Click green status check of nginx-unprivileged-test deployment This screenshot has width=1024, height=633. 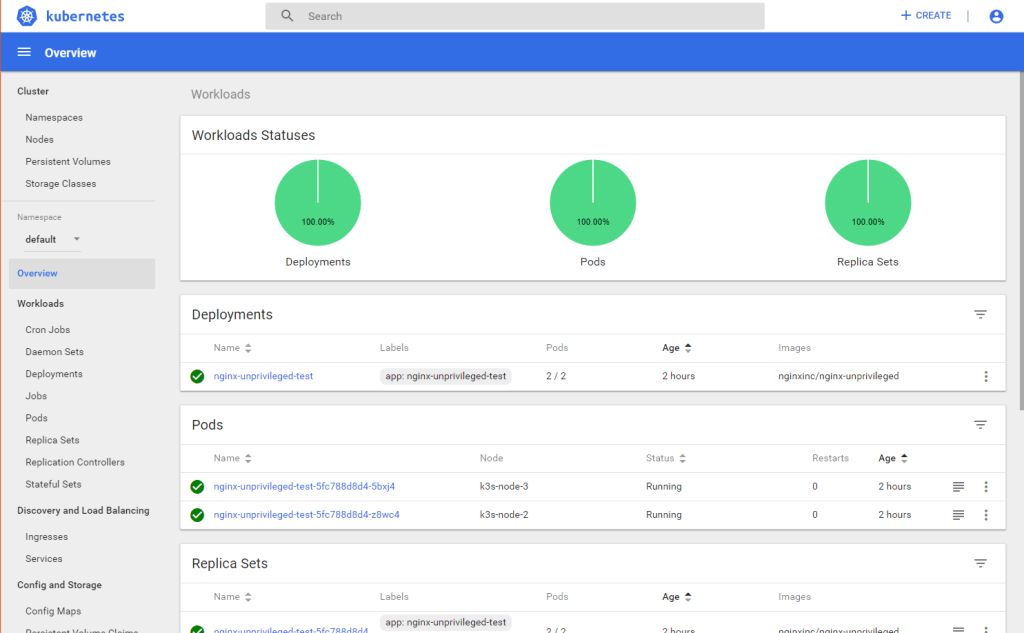[x=197, y=376]
